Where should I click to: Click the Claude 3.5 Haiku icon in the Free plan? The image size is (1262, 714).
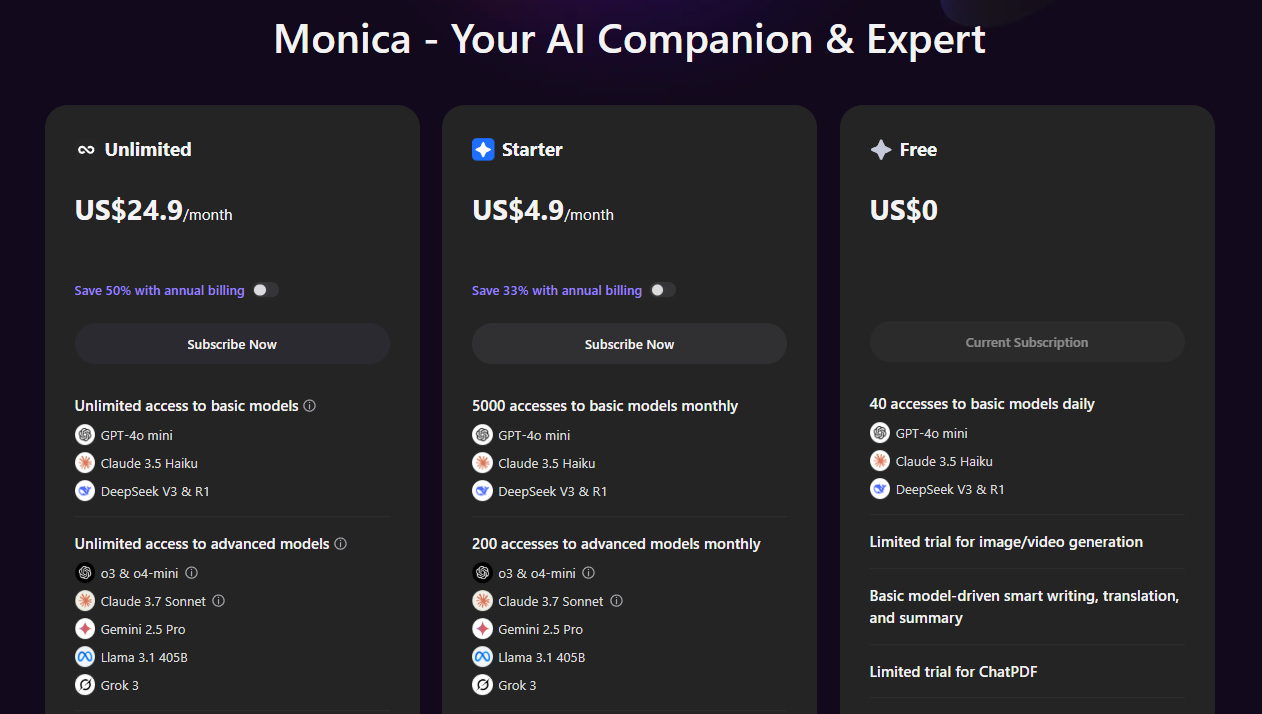coord(880,461)
